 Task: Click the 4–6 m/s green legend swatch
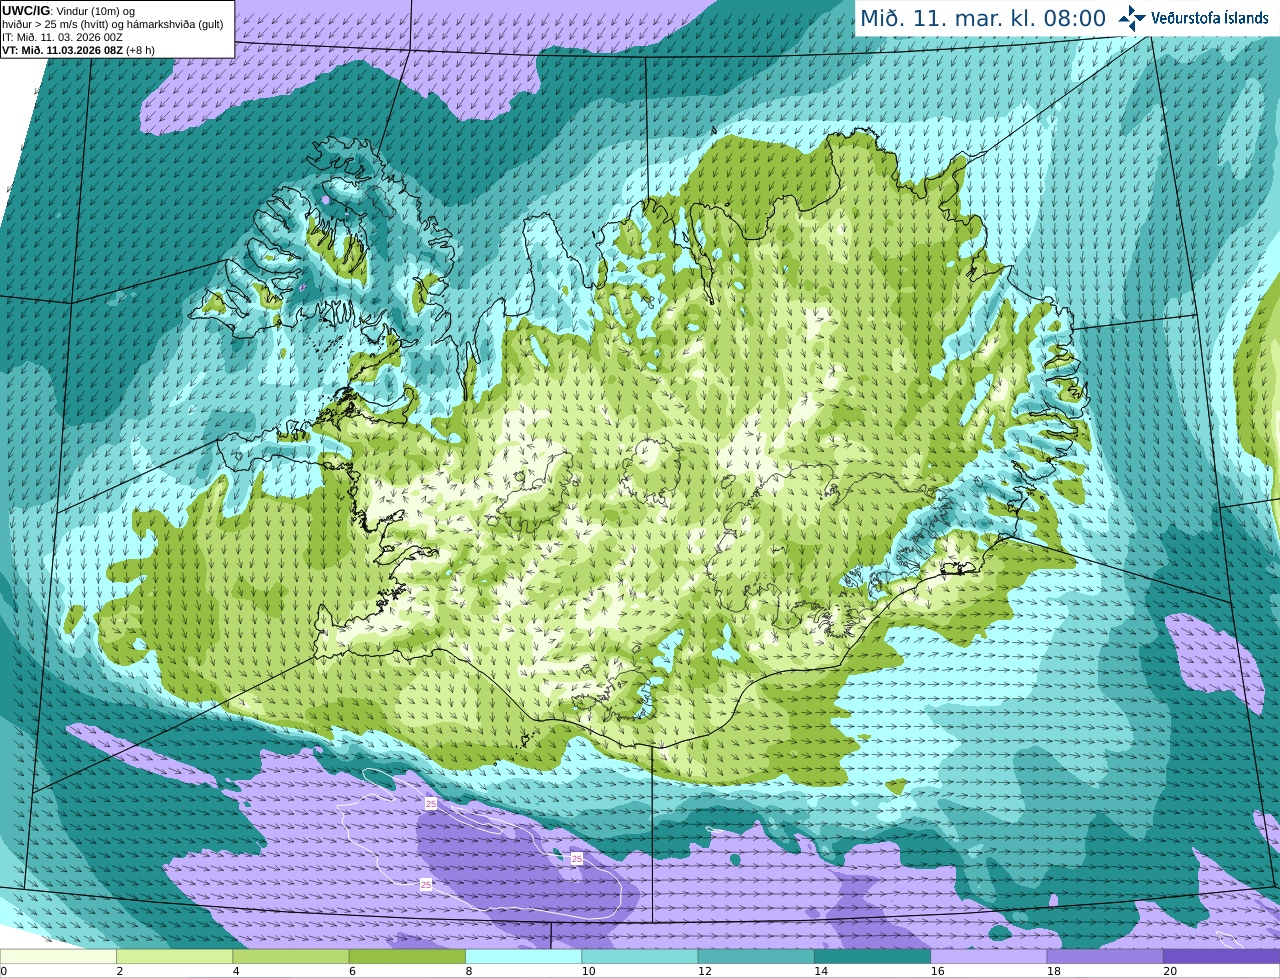pos(291,957)
